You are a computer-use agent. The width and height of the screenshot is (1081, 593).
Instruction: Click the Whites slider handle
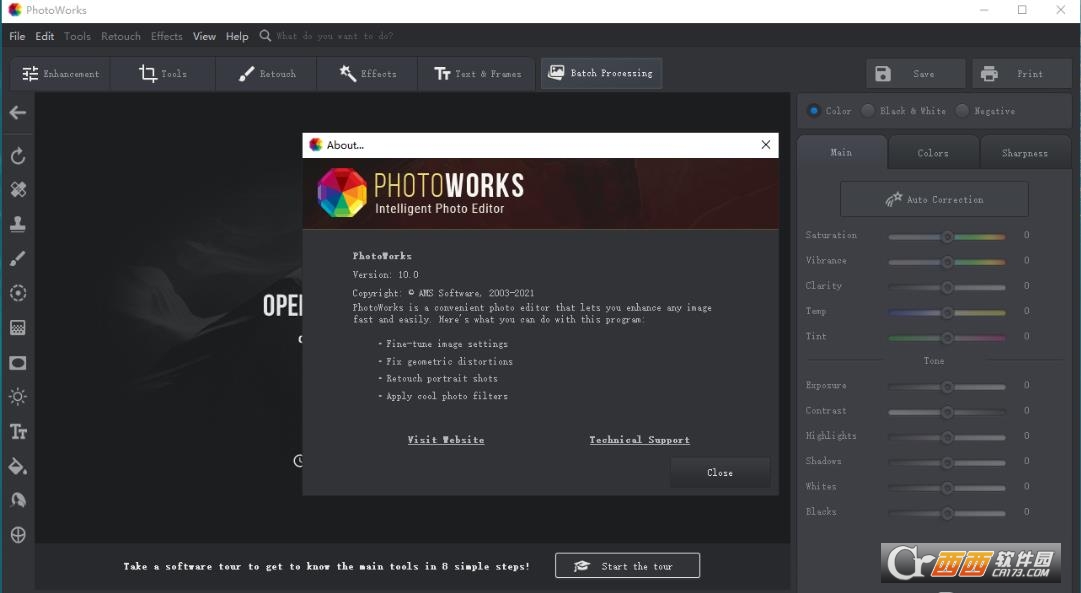[947, 488]
